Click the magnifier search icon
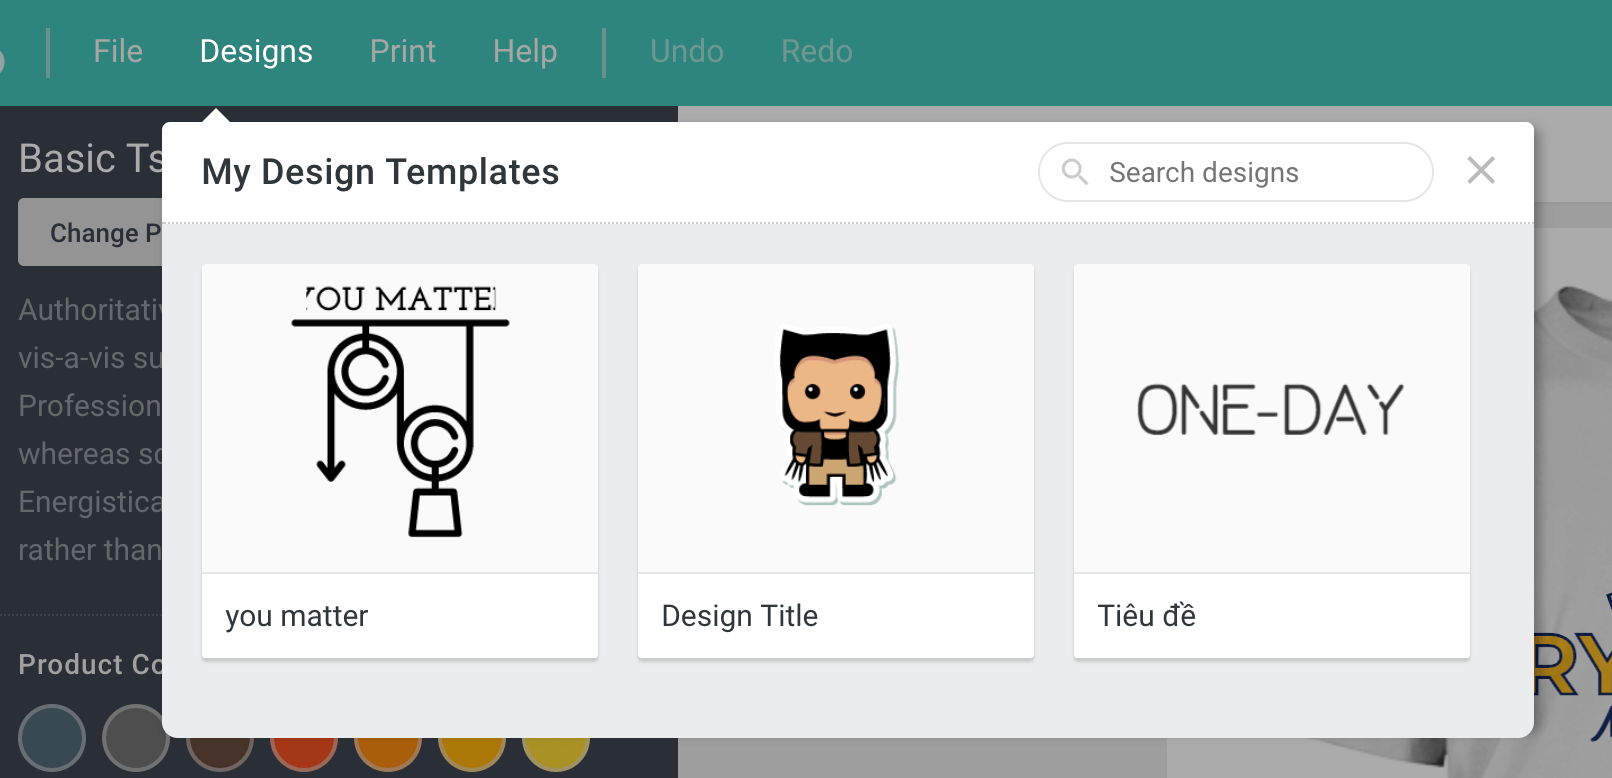The width and height of the screenshot is (1612, 778). 1075,172
